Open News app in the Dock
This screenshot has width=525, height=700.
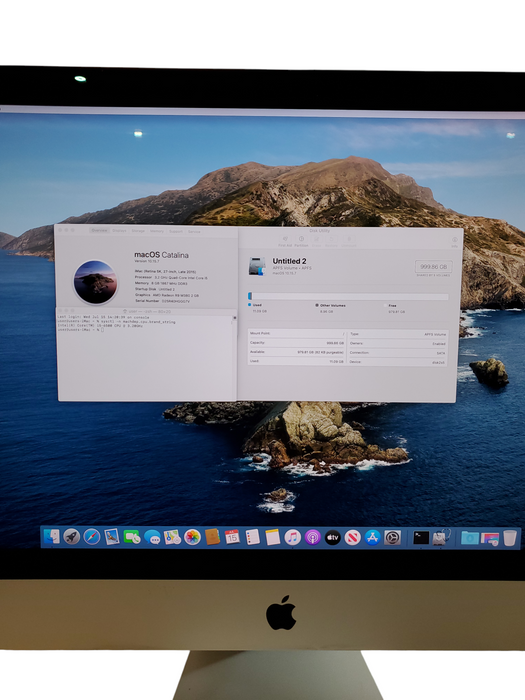353,538
